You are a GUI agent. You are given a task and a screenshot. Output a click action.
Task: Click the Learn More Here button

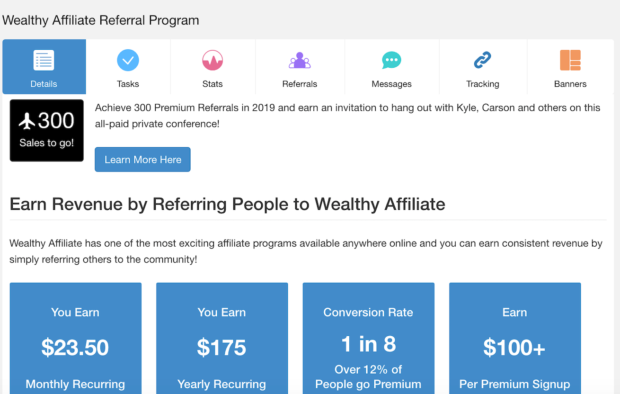[x=143, y=159]
